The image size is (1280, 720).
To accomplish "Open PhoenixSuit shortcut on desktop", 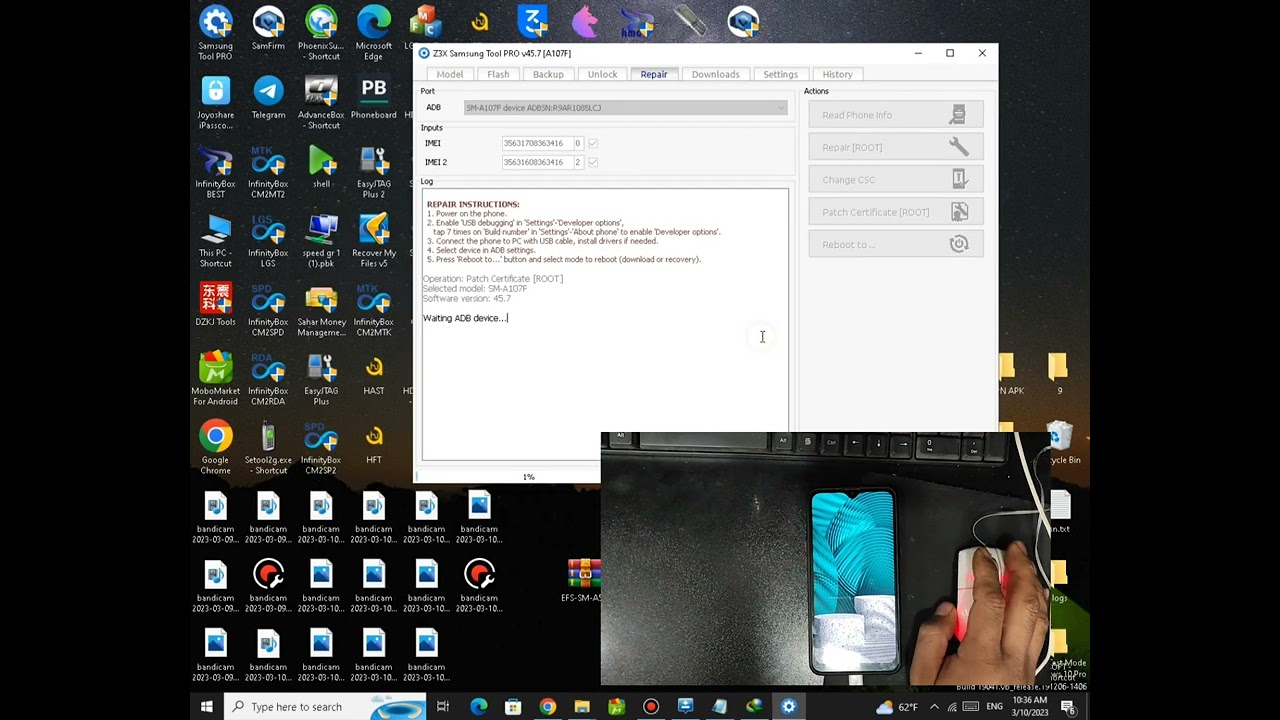I will [321, 33].
